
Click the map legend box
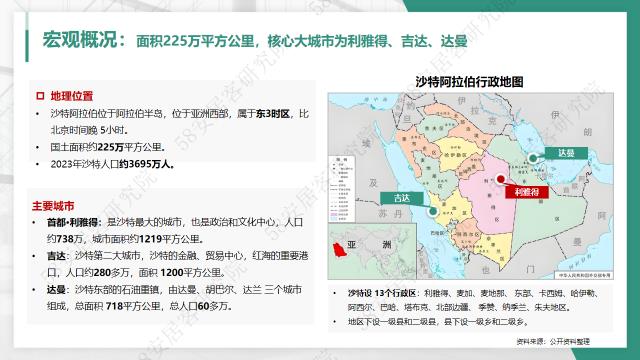point(342,189)
